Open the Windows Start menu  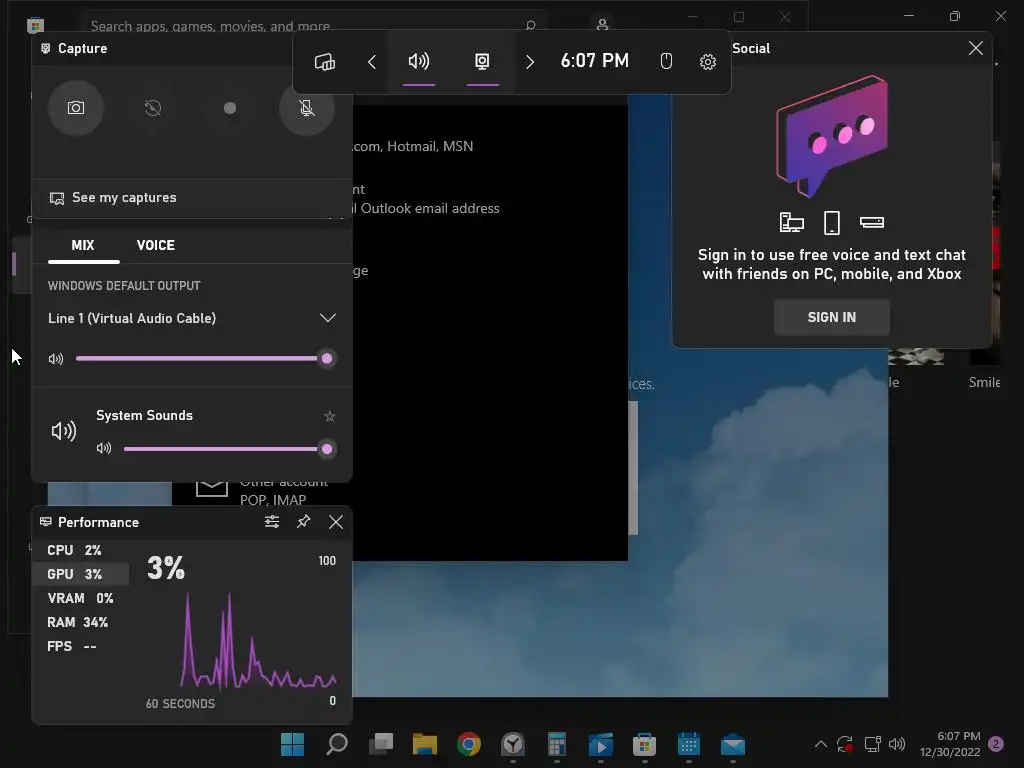coord(292,744)
